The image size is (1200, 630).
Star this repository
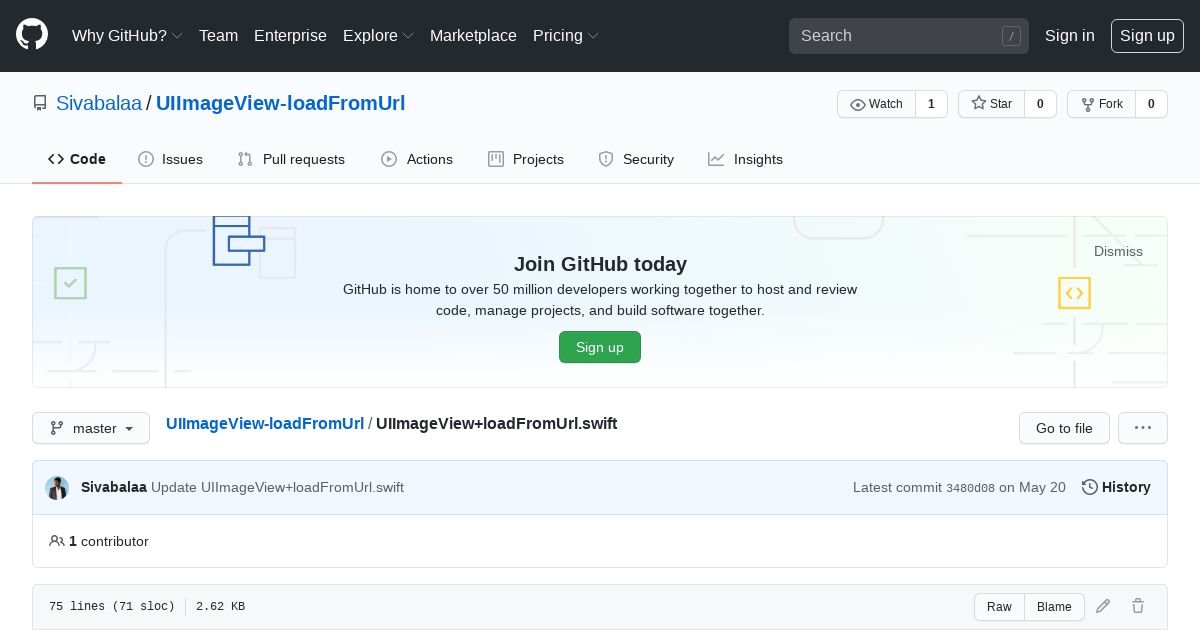click(991, 104)
